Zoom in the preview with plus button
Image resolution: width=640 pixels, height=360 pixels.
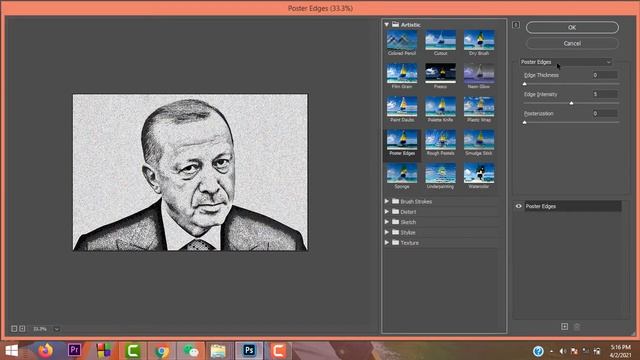click(22, 329)
